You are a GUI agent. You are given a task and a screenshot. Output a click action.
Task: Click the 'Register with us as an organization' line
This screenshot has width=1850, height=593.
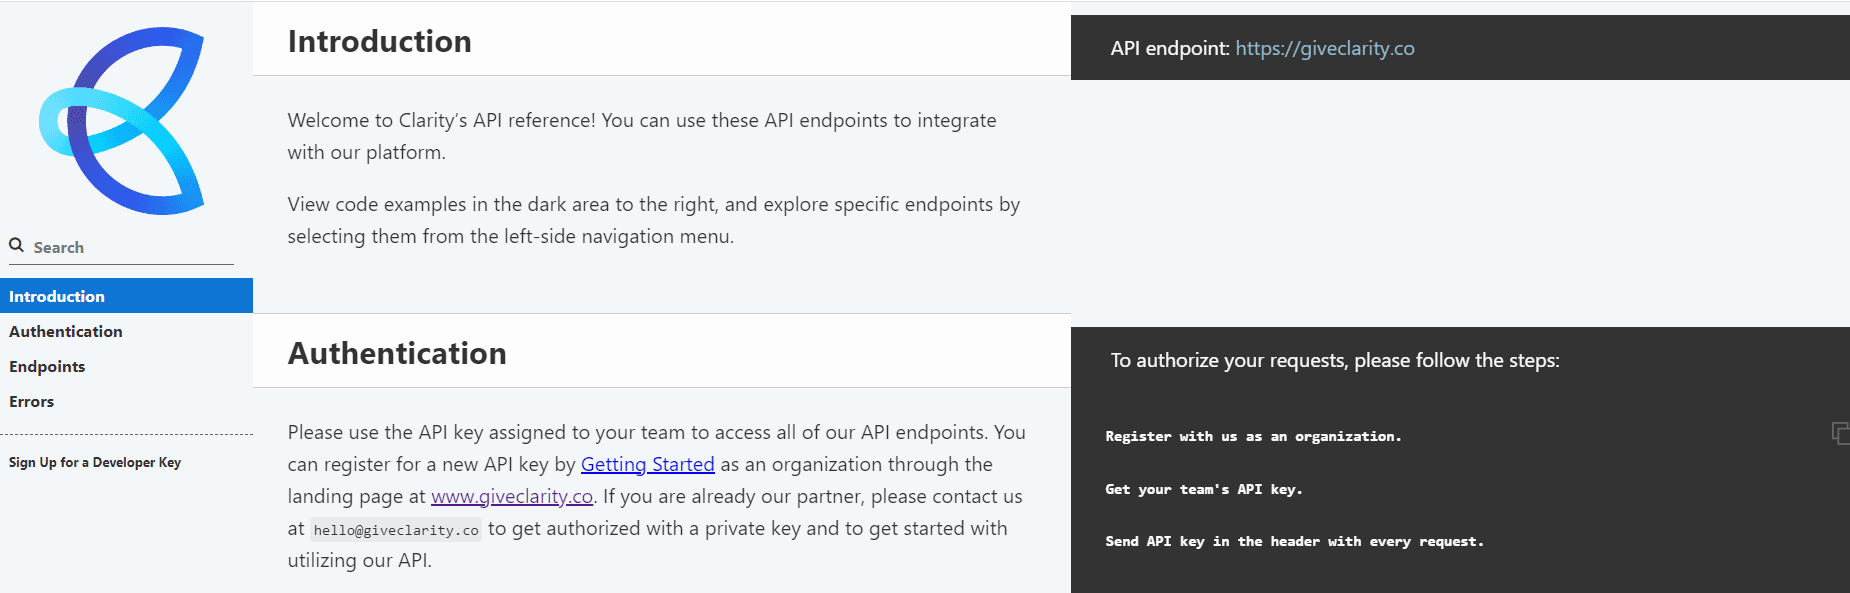point(1253,436)
